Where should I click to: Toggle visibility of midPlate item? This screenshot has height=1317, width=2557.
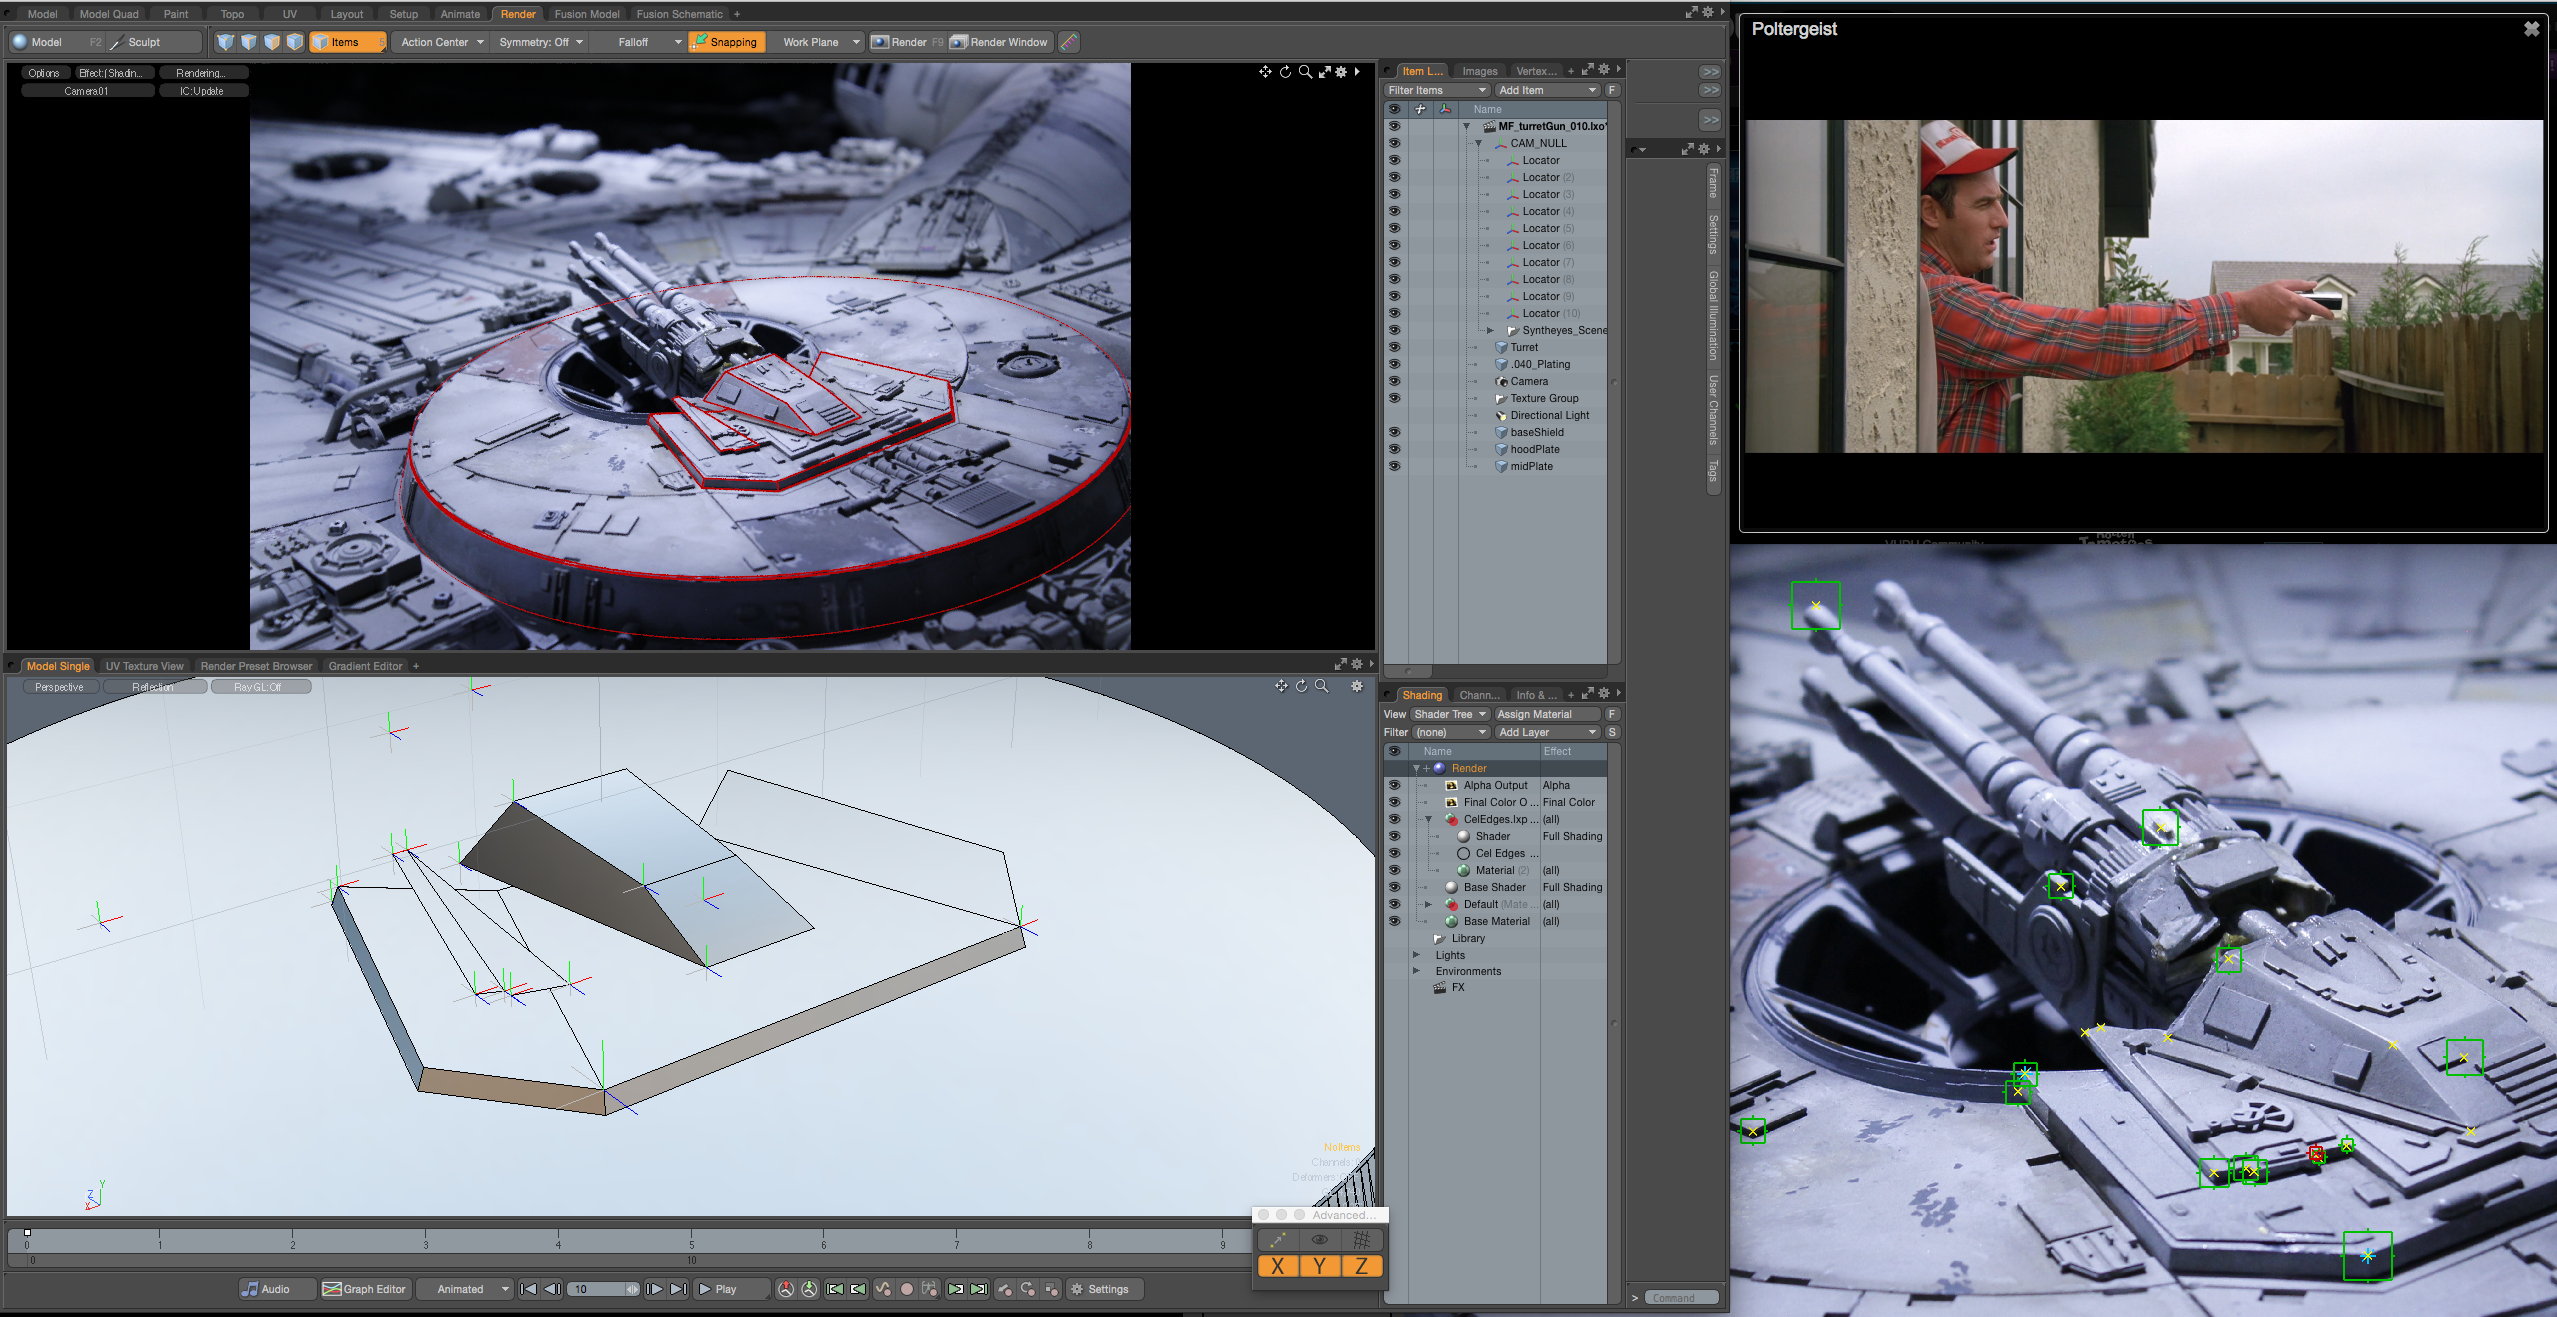1394,466
